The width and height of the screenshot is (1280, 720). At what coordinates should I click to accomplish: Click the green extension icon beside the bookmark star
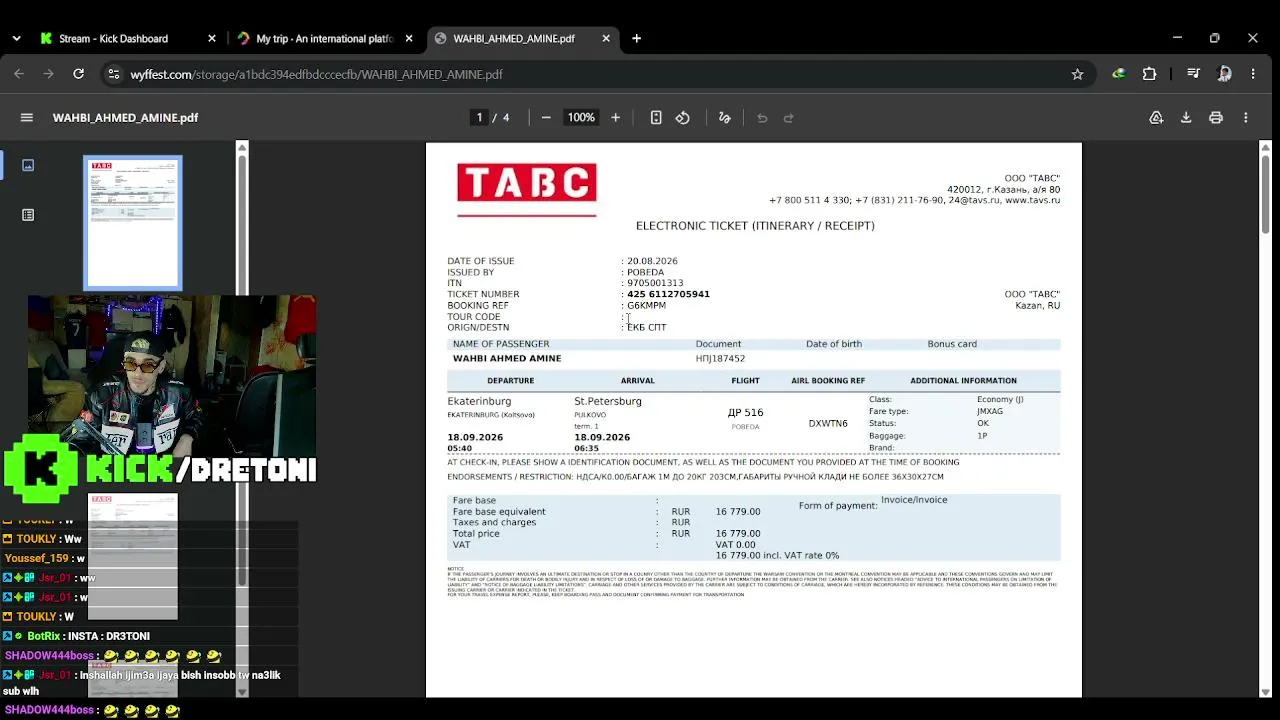(x=1118, y=74)
